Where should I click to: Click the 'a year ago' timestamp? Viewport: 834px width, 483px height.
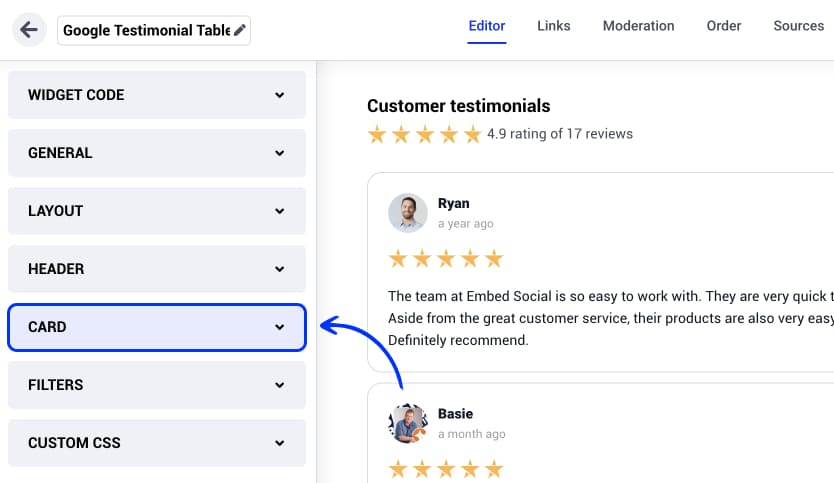pos(466,223)
